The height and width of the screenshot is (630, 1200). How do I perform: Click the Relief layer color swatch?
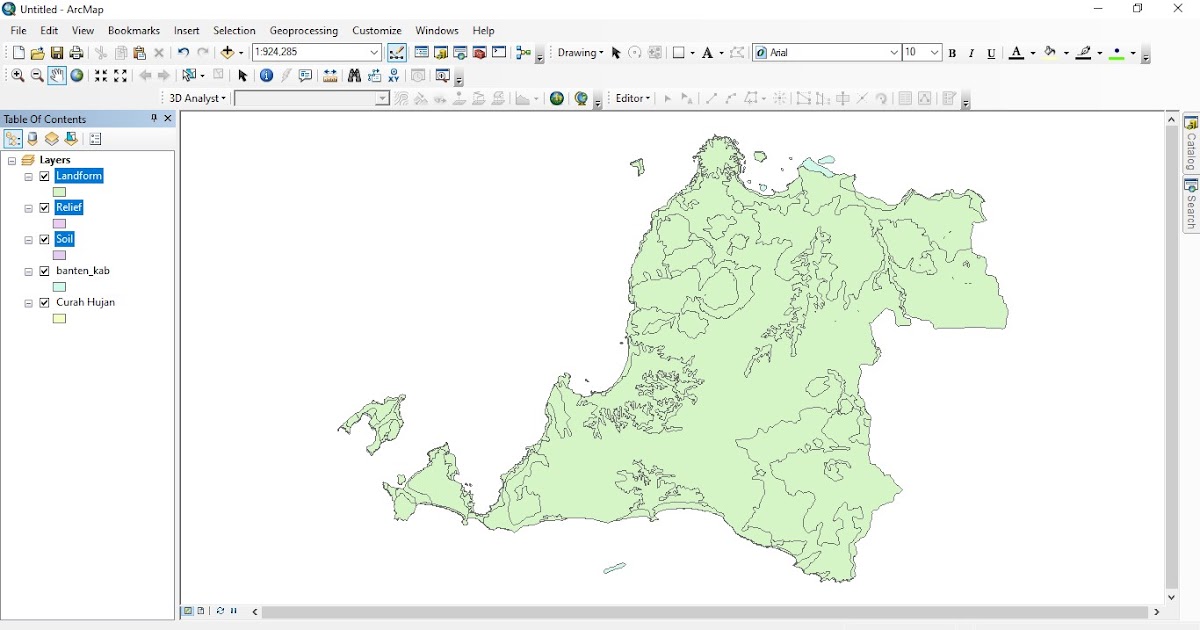[60, 222]
